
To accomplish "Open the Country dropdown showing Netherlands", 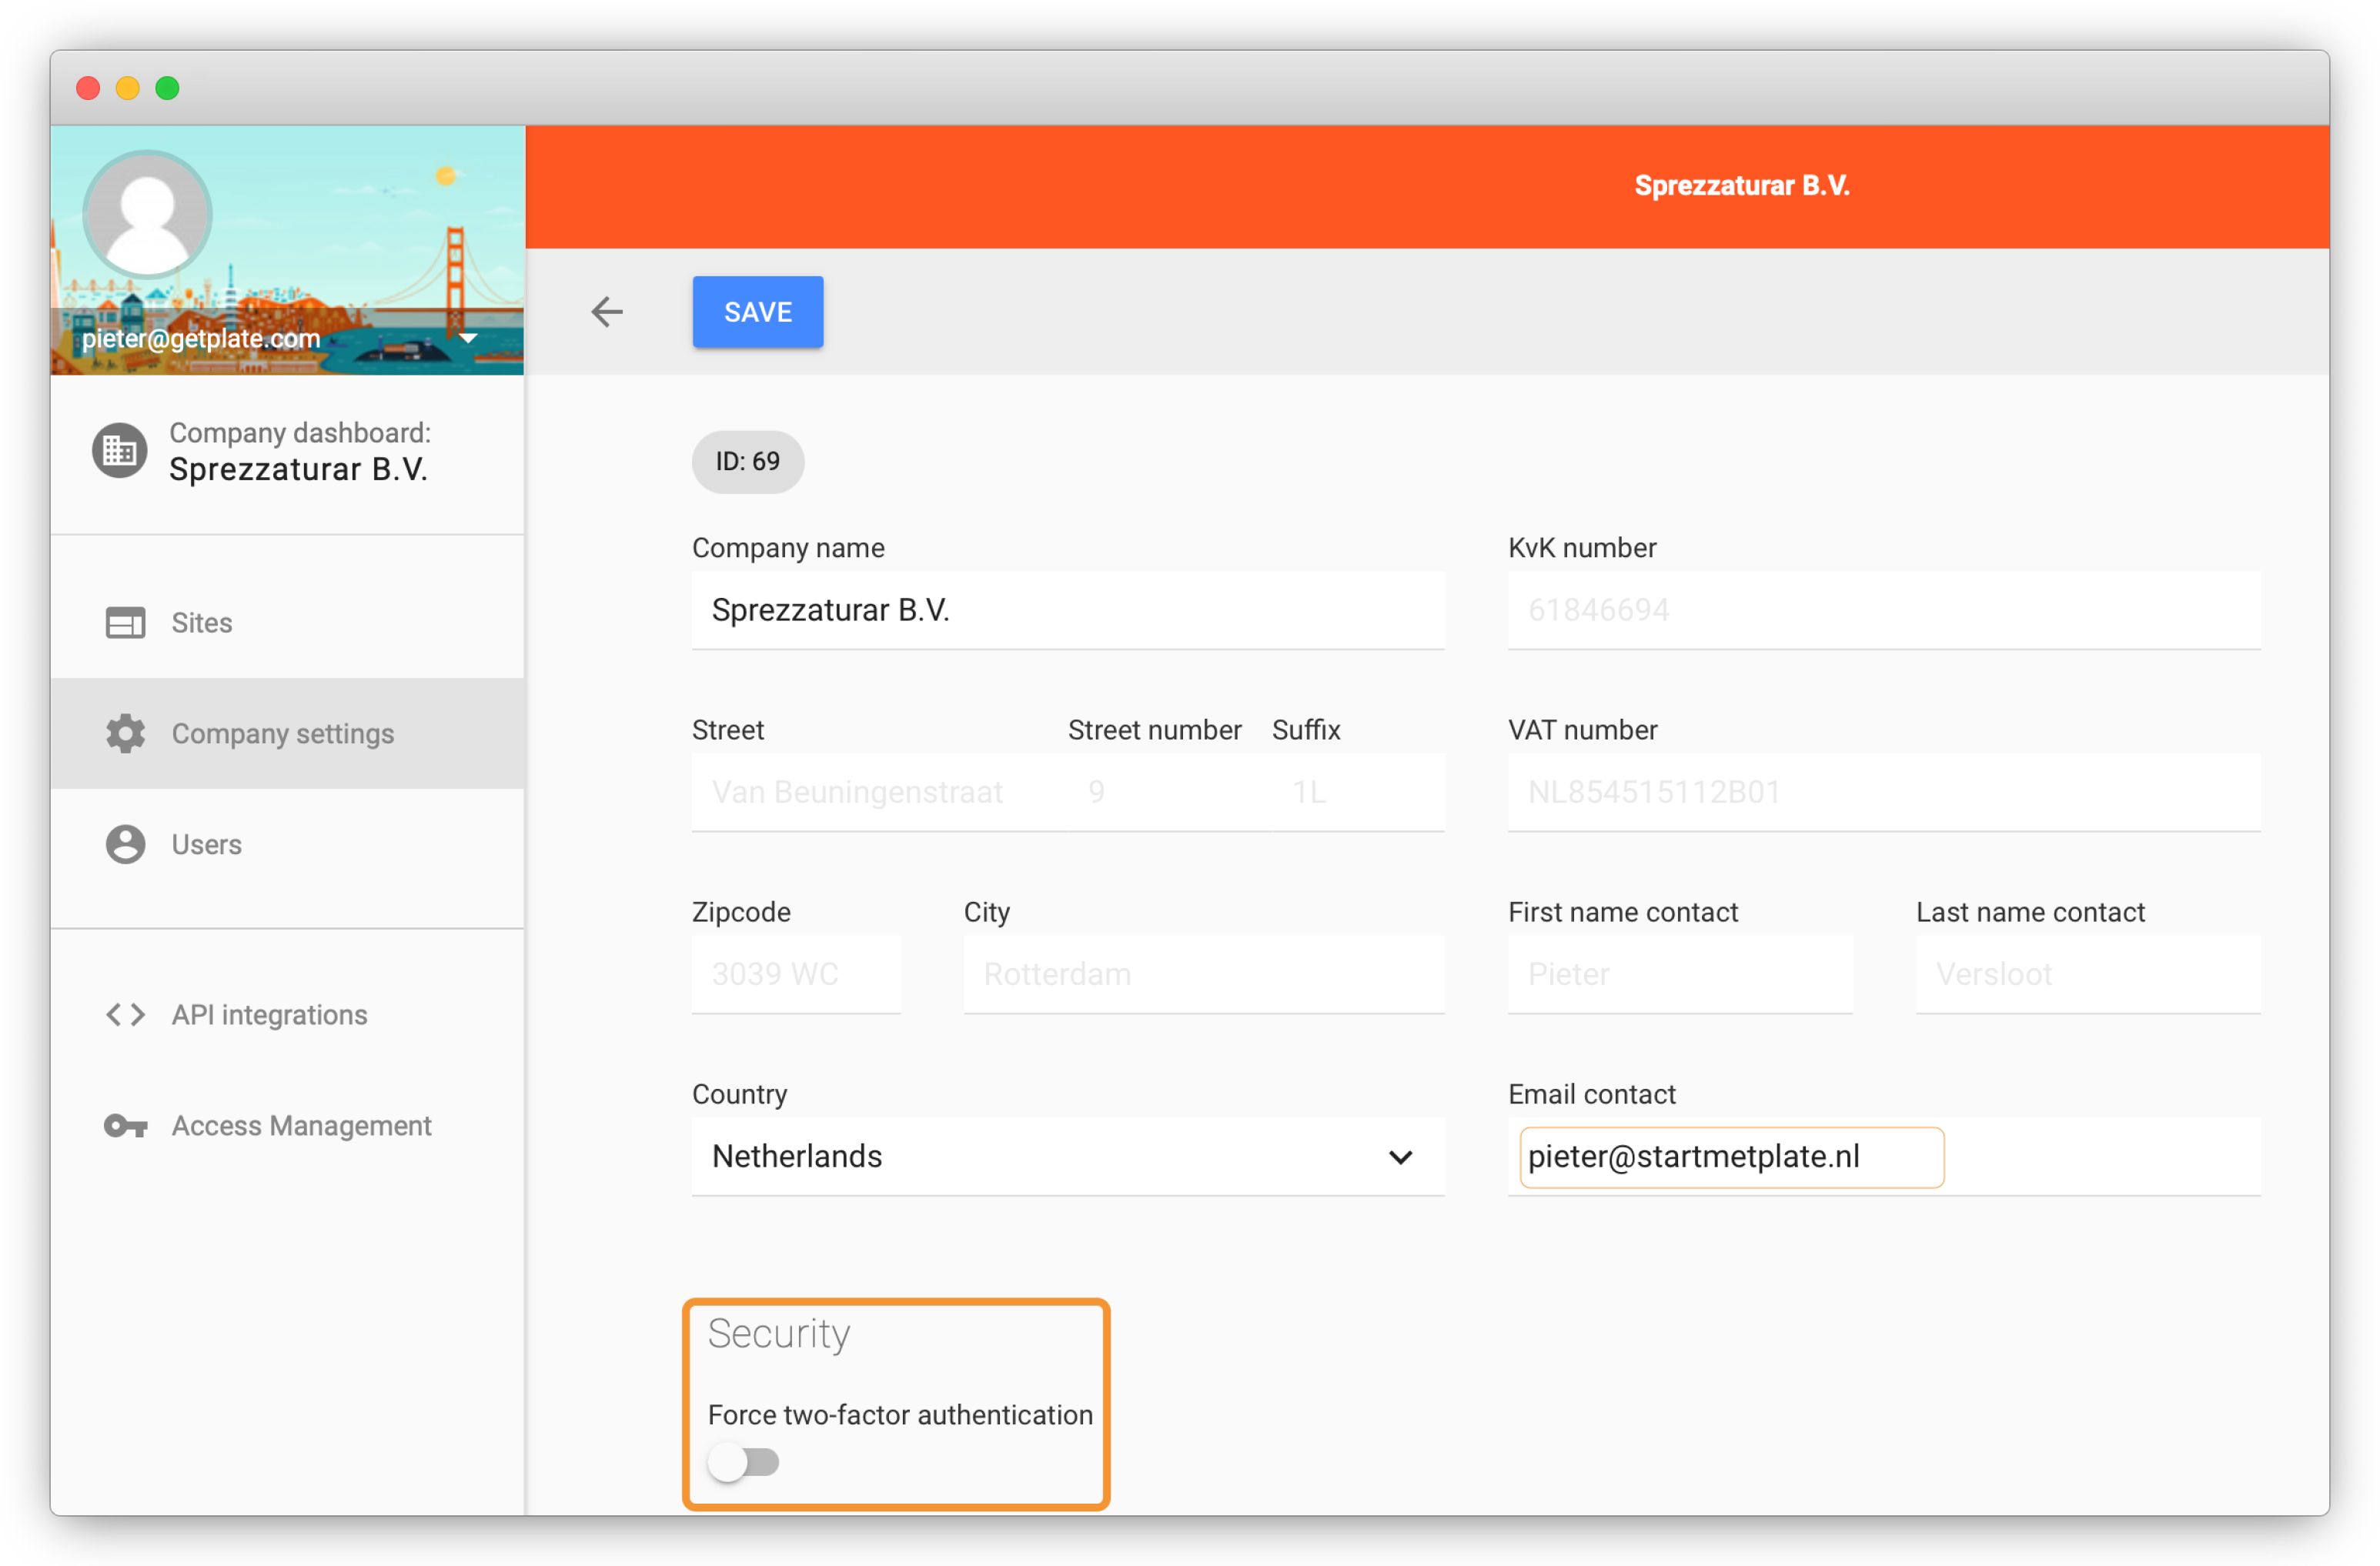I will [1068, 1157].
